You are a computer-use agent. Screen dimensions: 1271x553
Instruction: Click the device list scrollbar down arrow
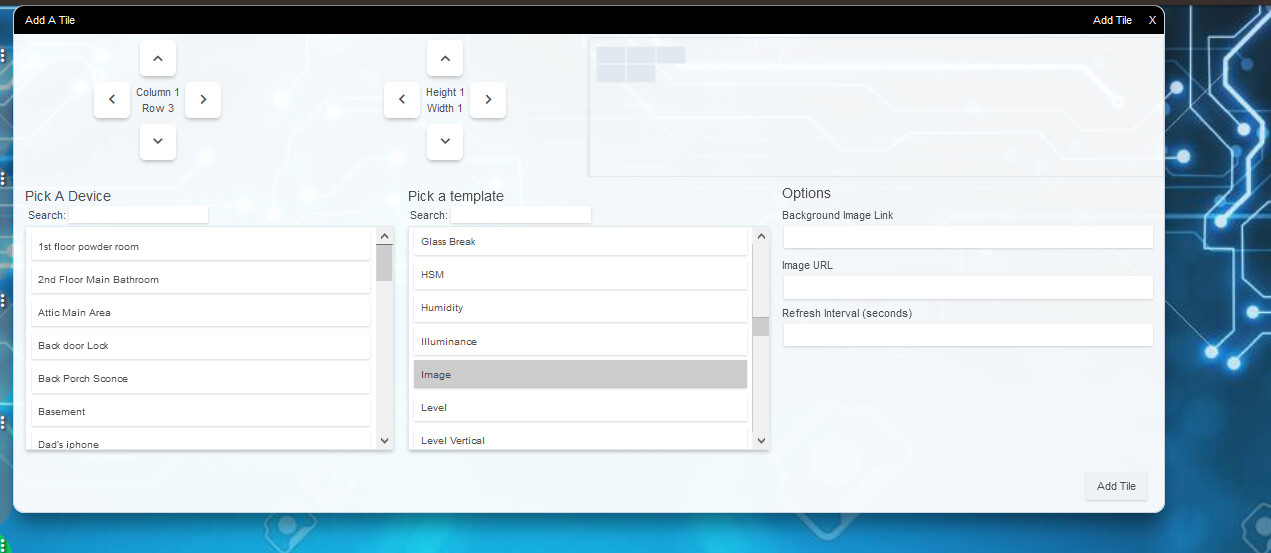pyautogui.click(x=384, y=440)
